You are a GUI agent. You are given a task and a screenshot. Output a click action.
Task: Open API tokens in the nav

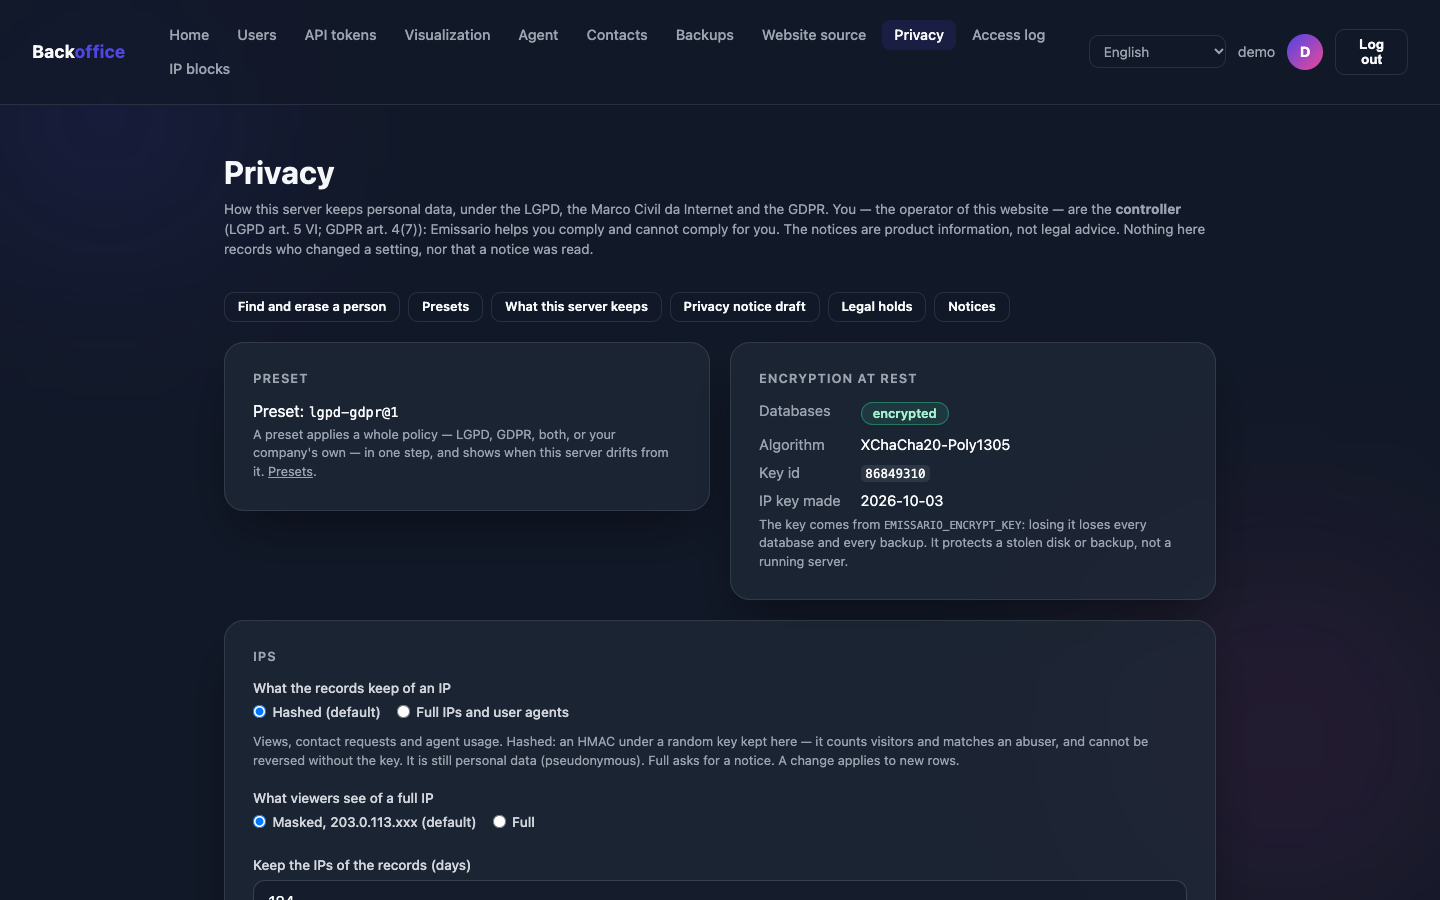tap(340, 35)
